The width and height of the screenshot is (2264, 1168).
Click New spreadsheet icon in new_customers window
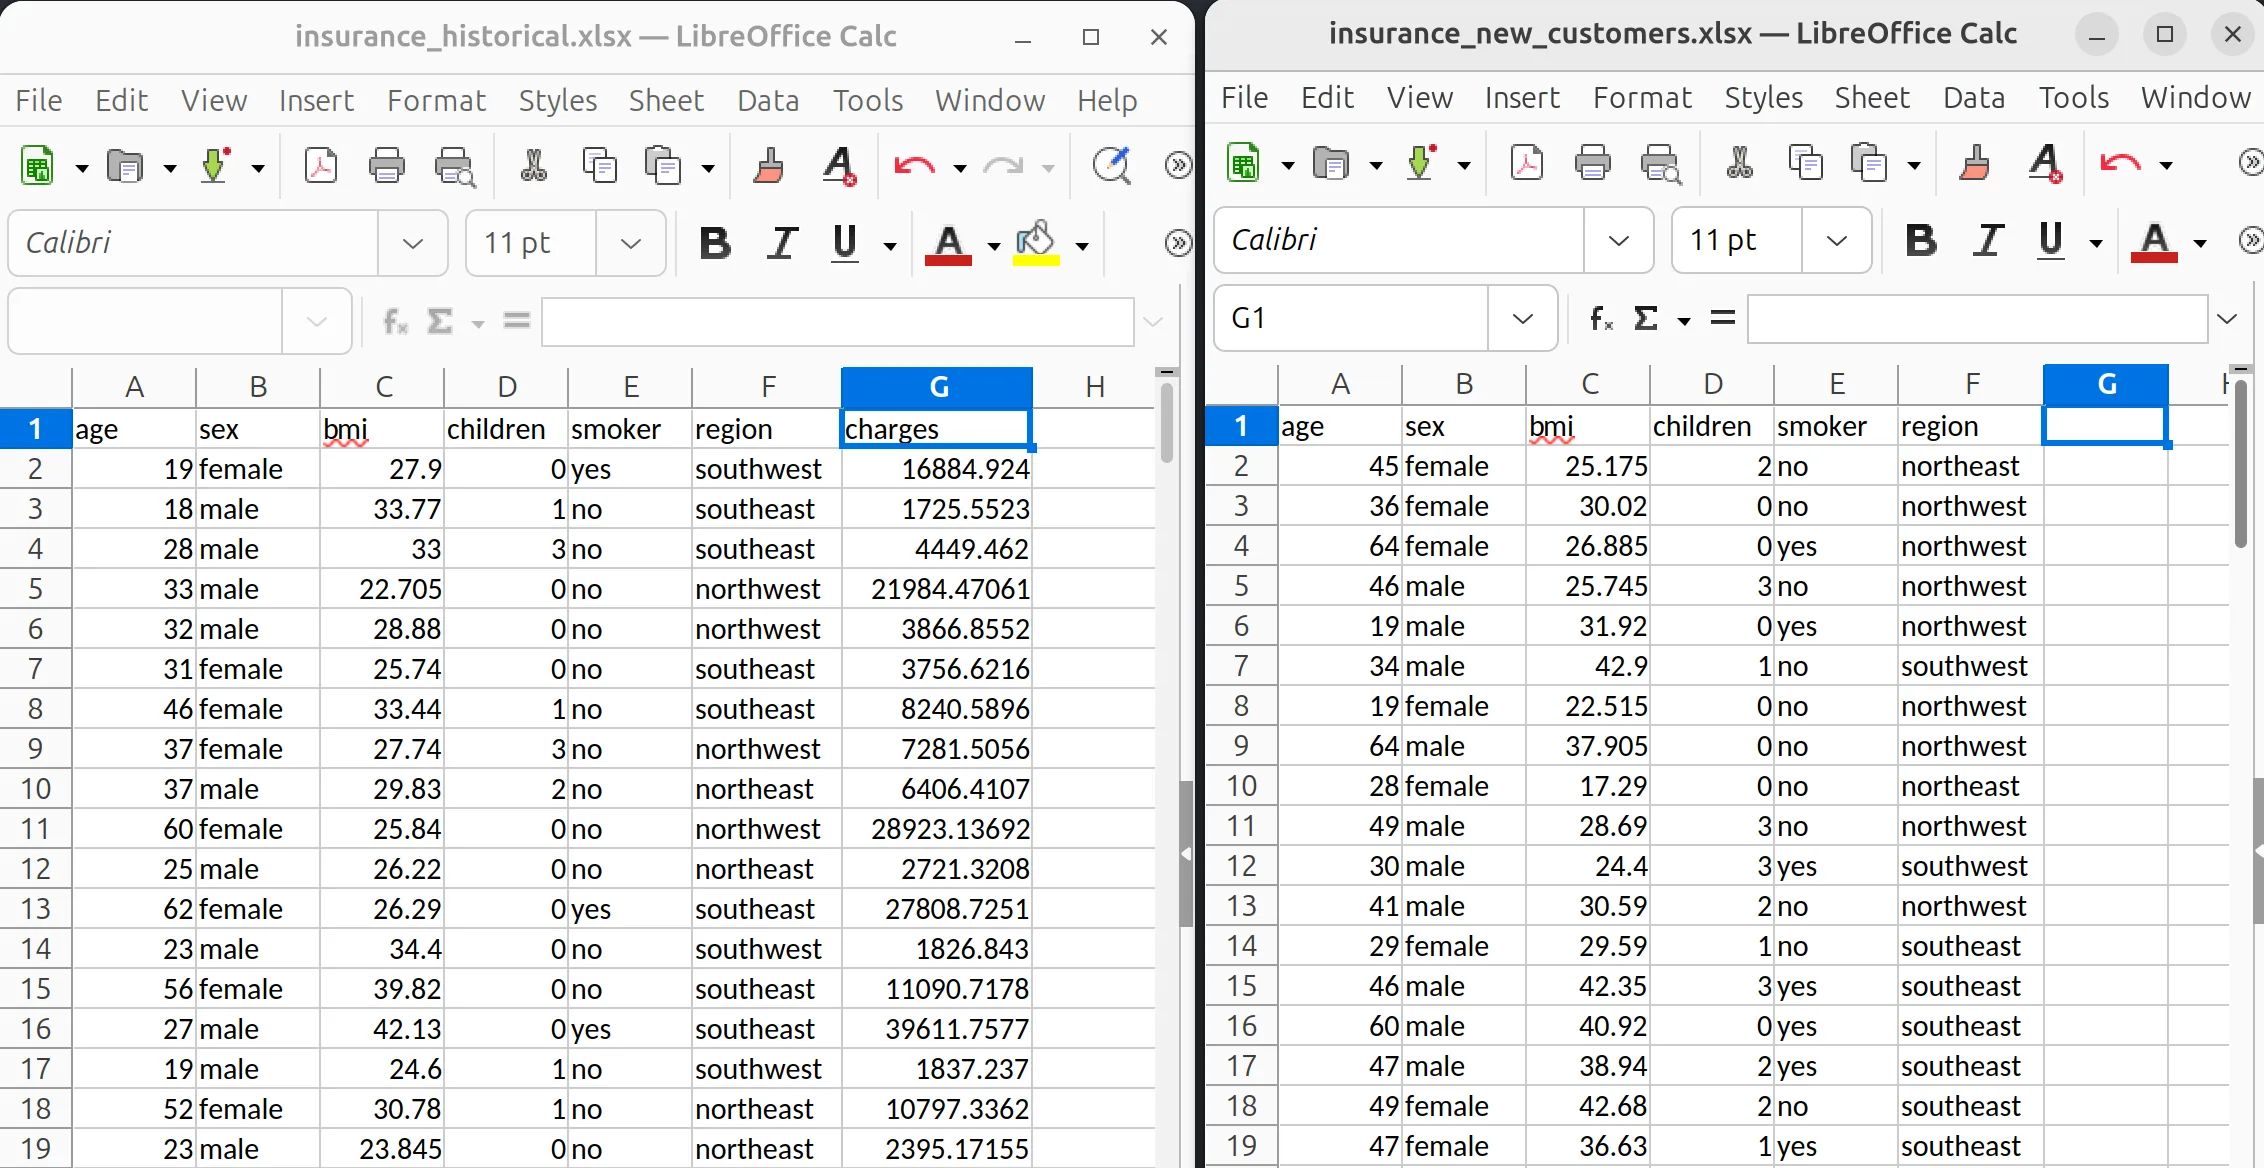tap(1243, 163)
